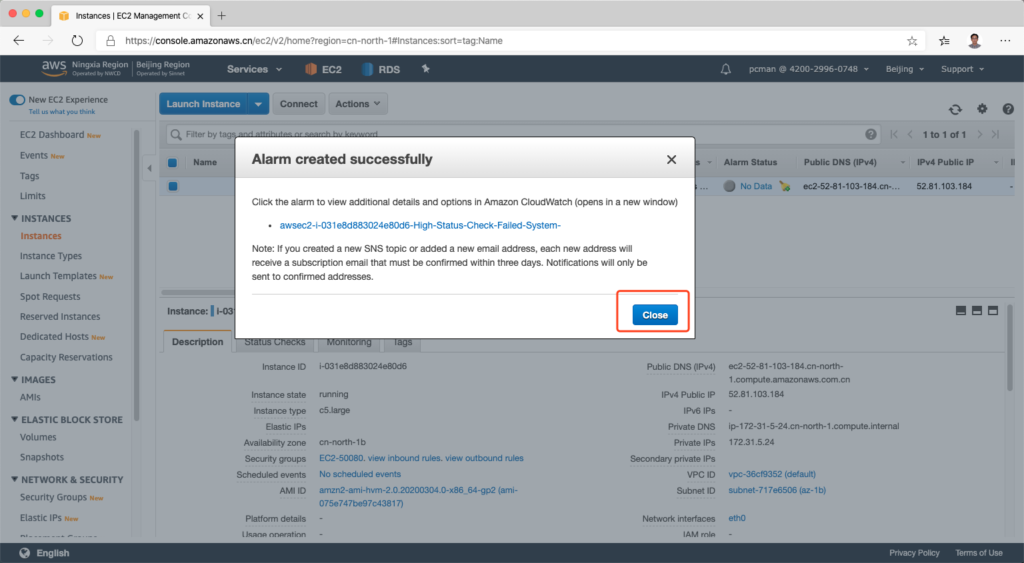Screen dimensions: 1024x563
Task: Close the alarm dialog with X icon
Action: 671,159
